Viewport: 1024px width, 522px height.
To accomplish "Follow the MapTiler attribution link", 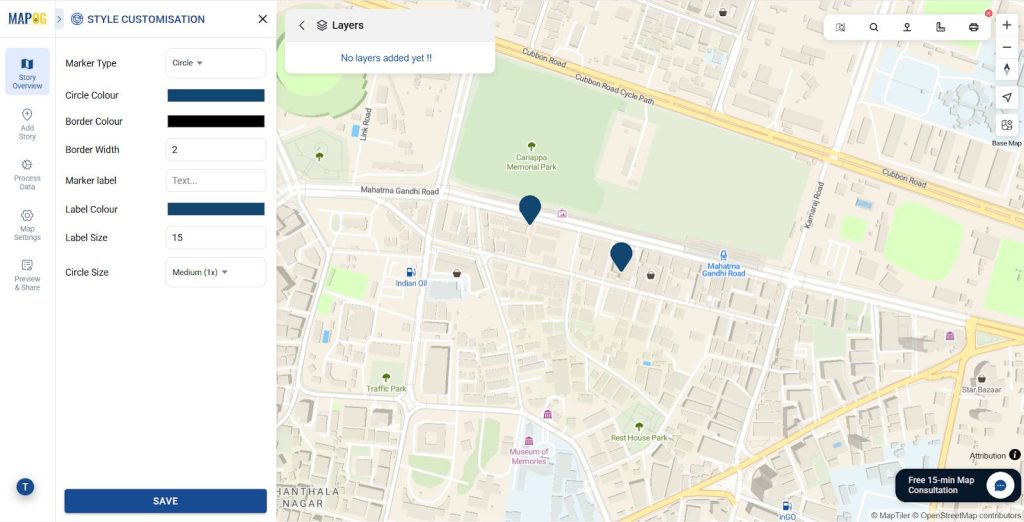I will (x=890, y=515).
